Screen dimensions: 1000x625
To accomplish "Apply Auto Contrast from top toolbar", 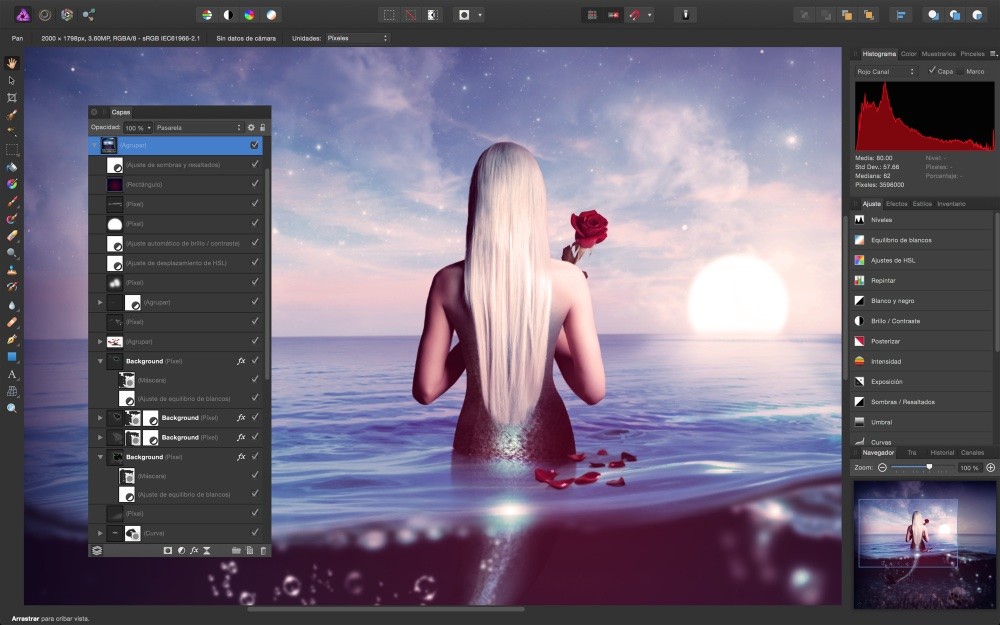I will [228, 15].
